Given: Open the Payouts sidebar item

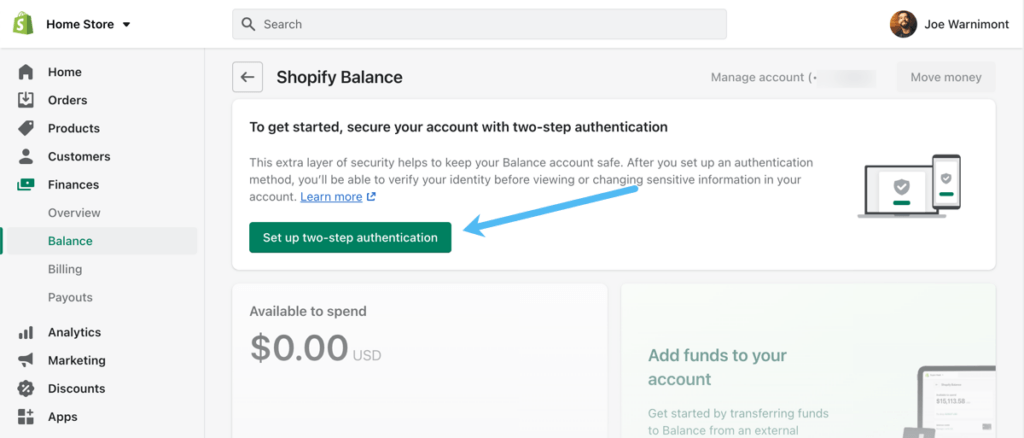Looking at the screenshot, I should click(70, 297).
